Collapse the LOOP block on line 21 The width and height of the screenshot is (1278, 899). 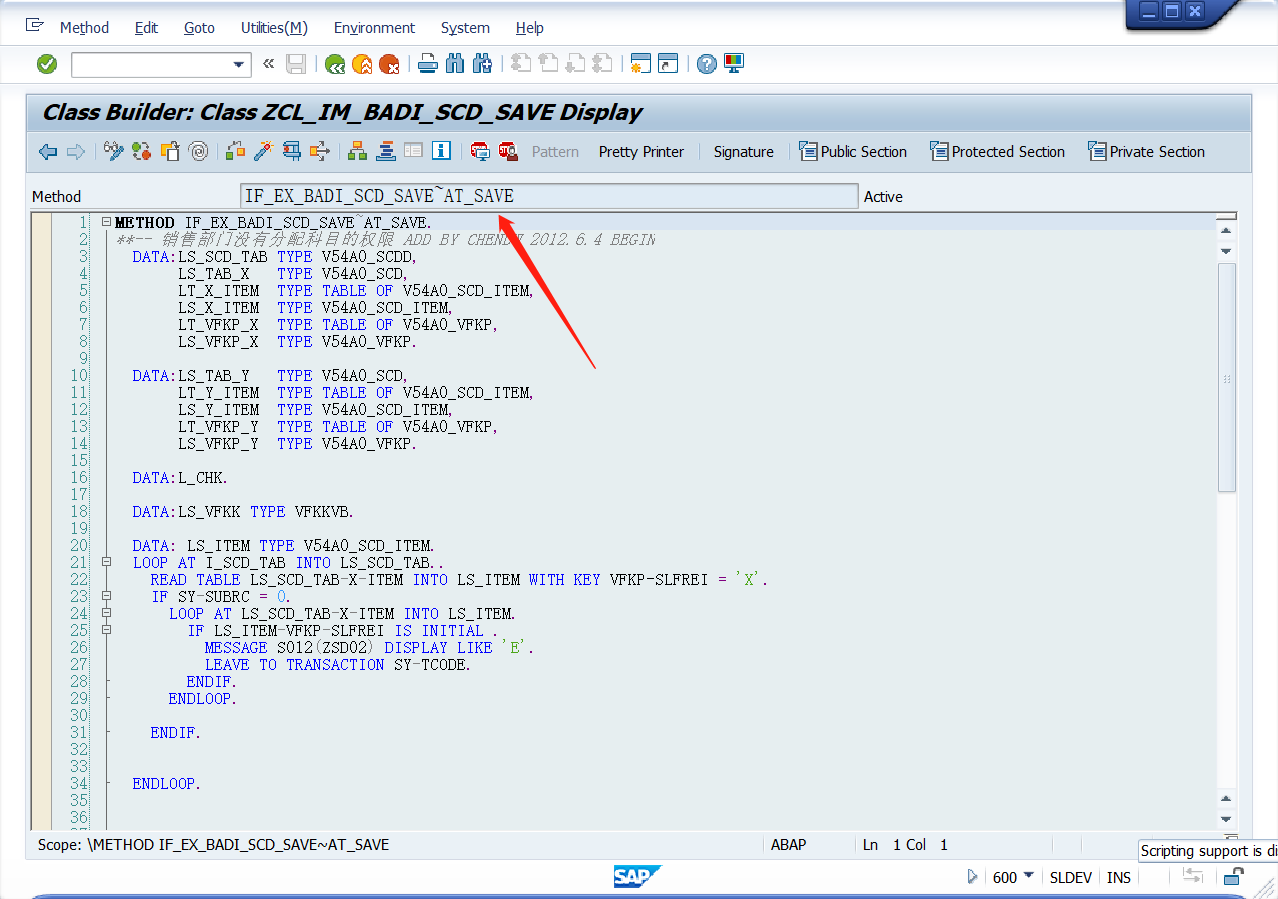105,562
